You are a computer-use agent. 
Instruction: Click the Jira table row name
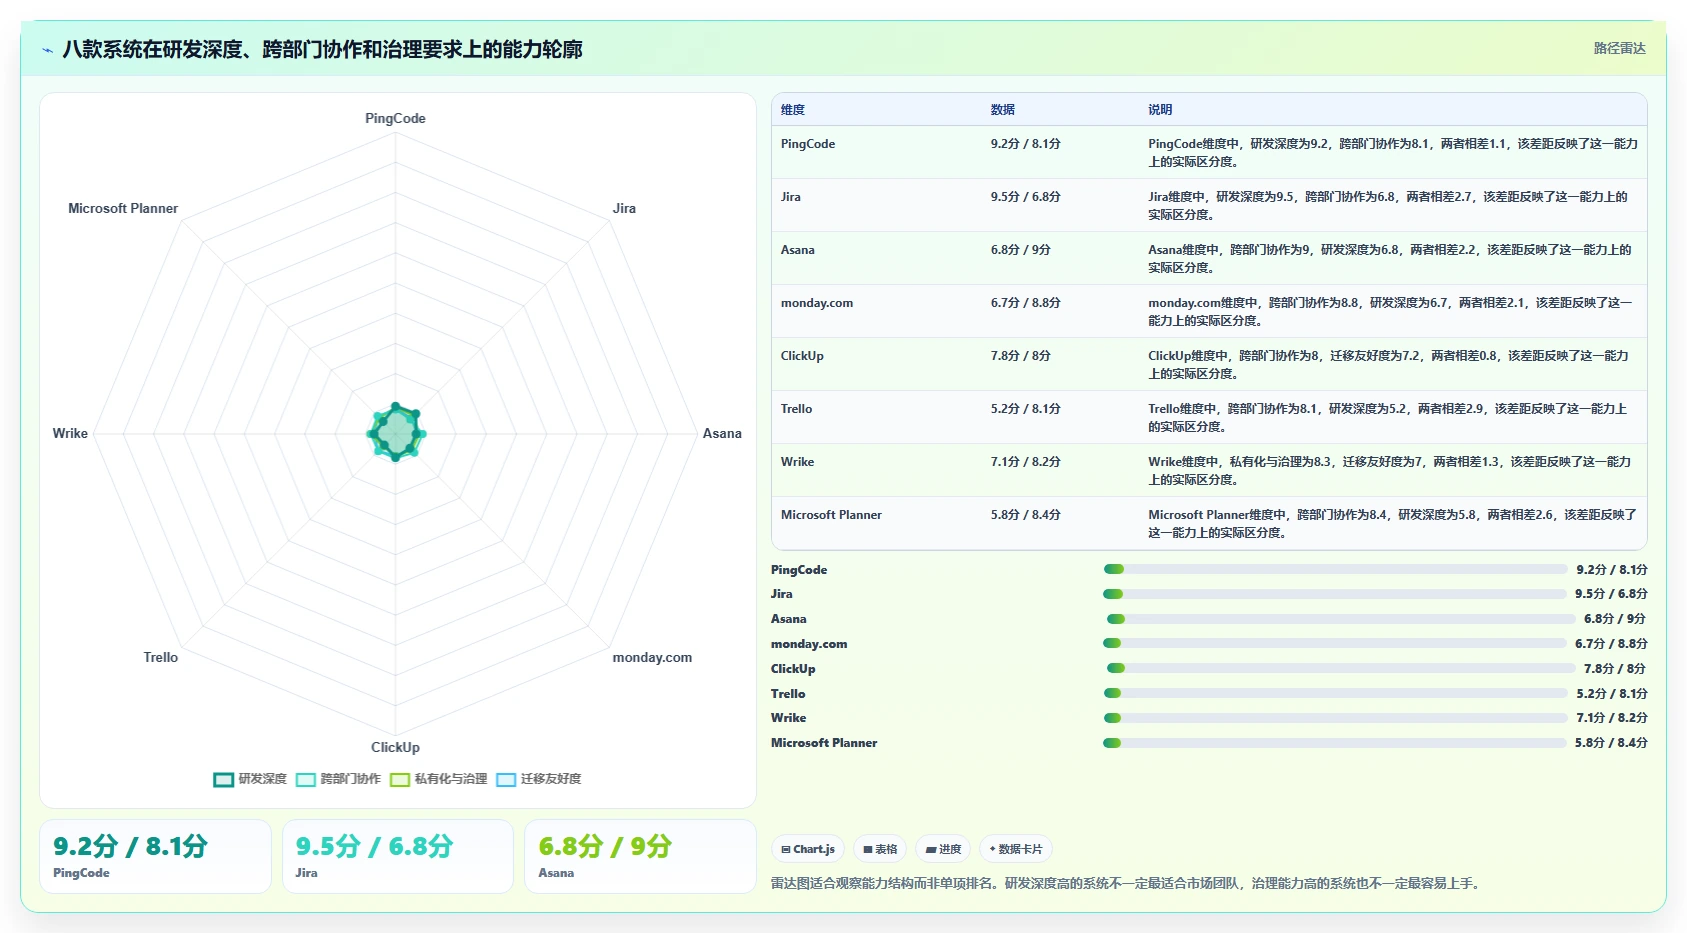791,197
